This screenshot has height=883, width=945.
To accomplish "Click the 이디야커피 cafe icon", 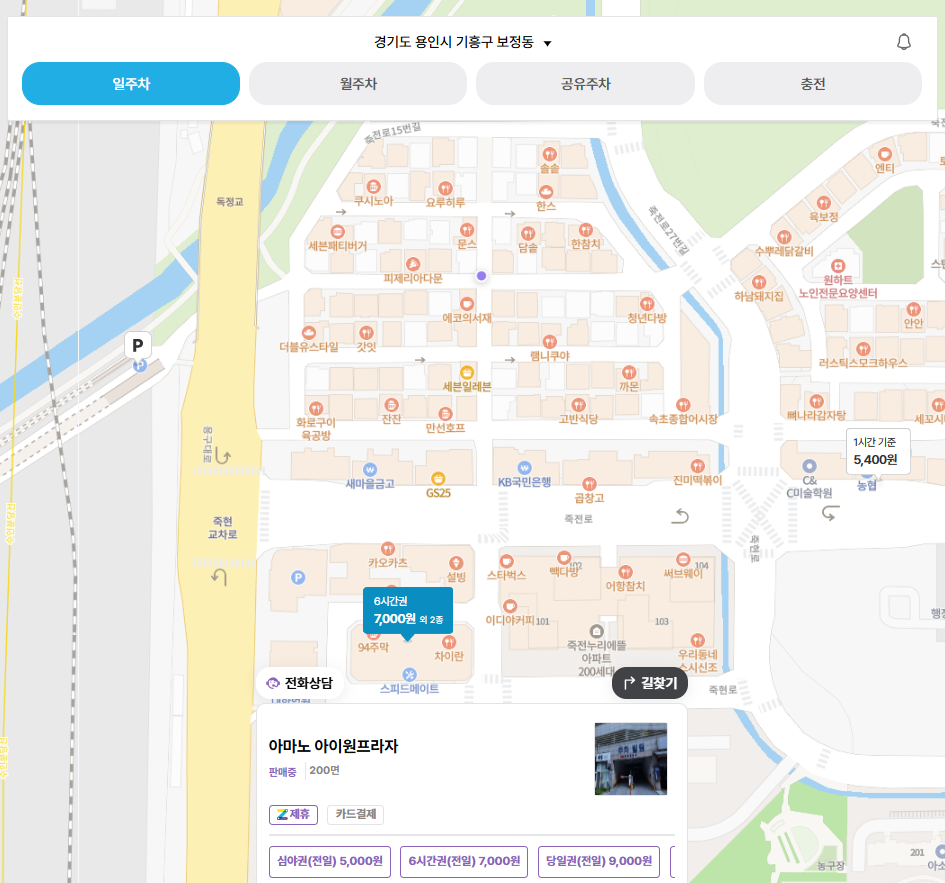I will click(510, 606).
